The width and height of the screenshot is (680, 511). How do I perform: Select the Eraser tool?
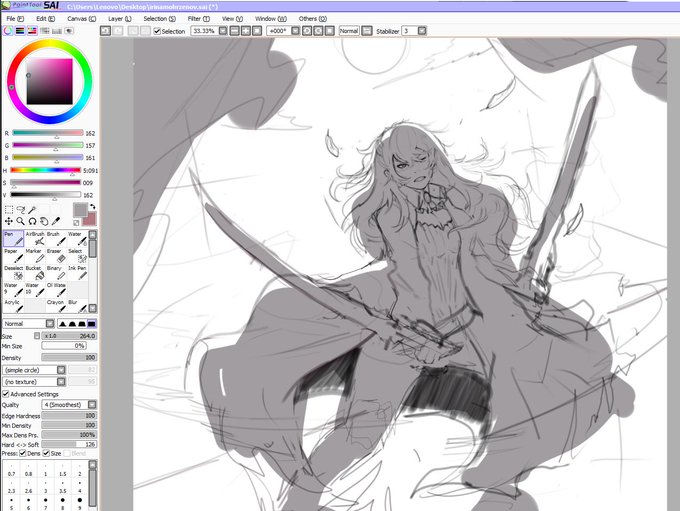tap(56, 256)
